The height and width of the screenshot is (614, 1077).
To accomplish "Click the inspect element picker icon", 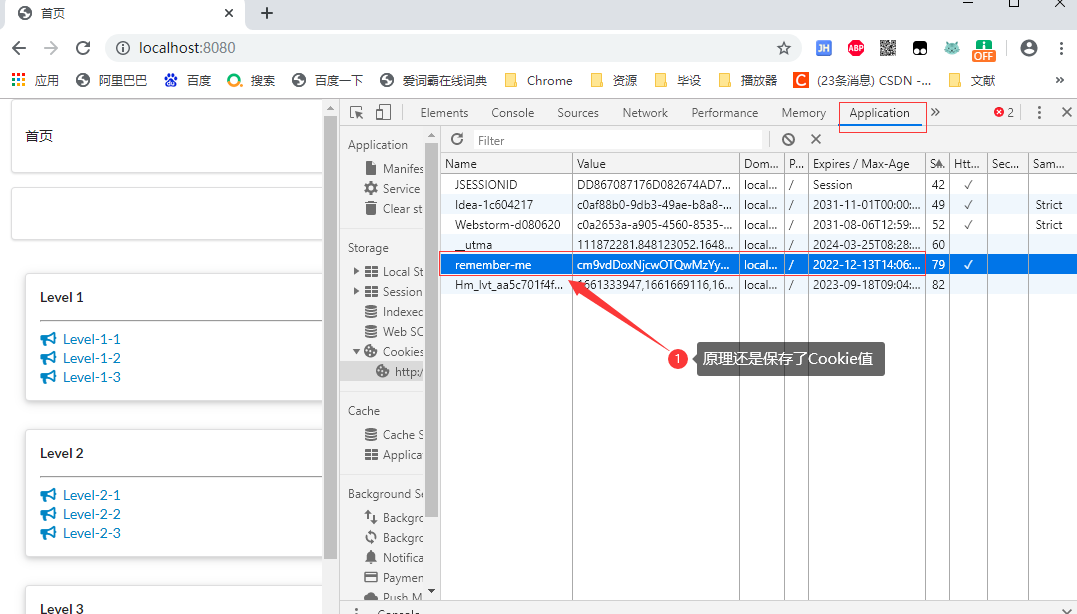I will pyautogui.click(x=357, y=113).
